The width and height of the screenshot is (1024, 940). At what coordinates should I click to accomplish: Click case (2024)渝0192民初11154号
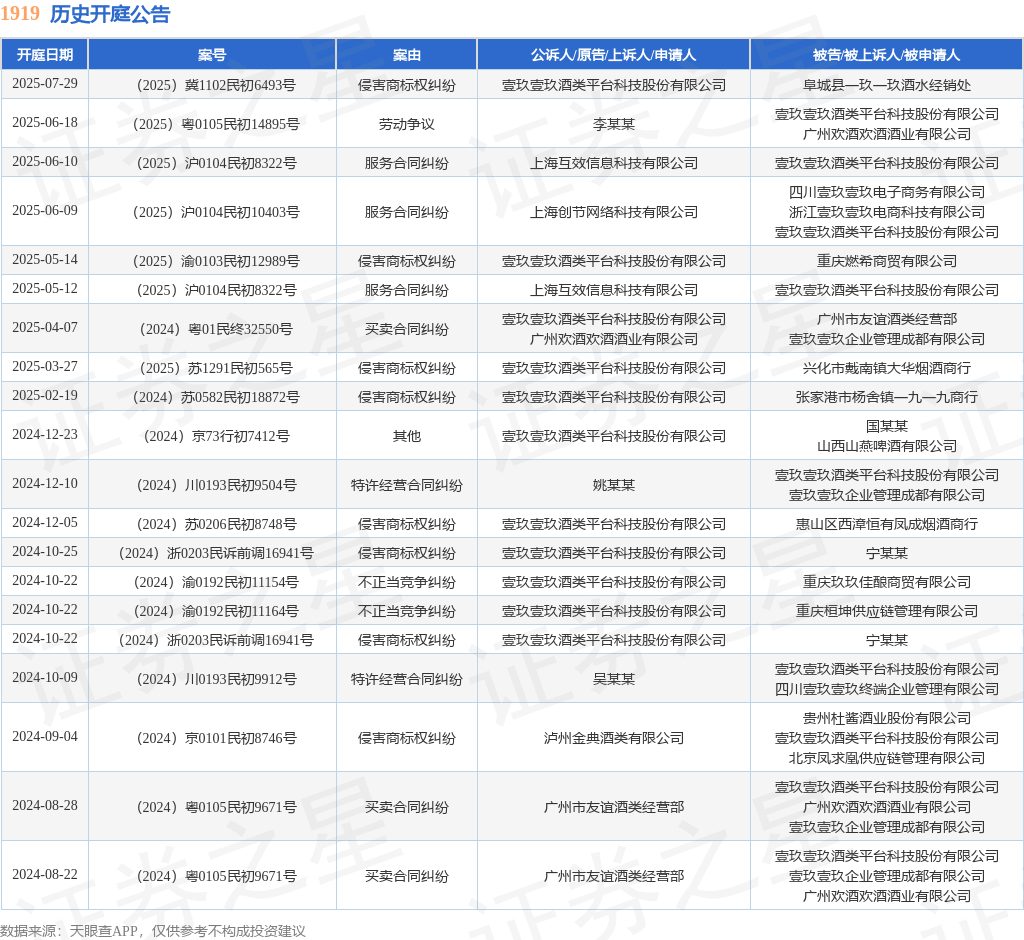[x=216, y=582]
